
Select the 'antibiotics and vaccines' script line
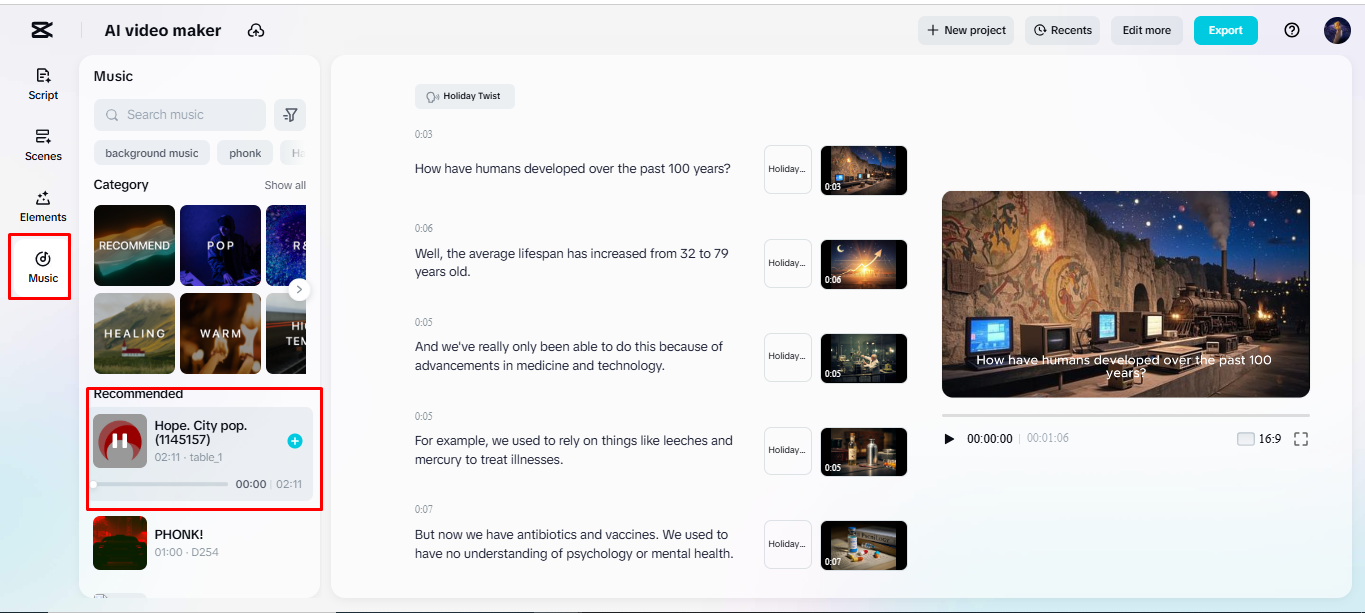click(x=574, y=544)
